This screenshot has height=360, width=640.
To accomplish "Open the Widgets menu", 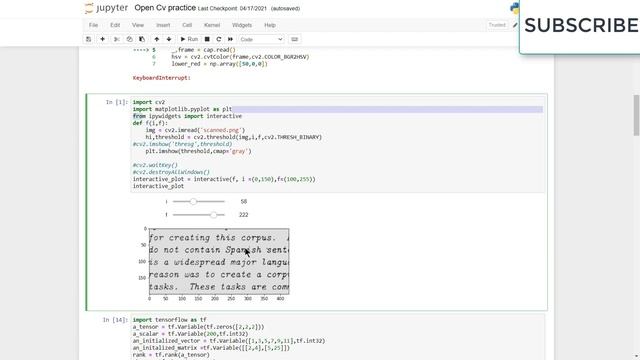I will coord(242,25).
